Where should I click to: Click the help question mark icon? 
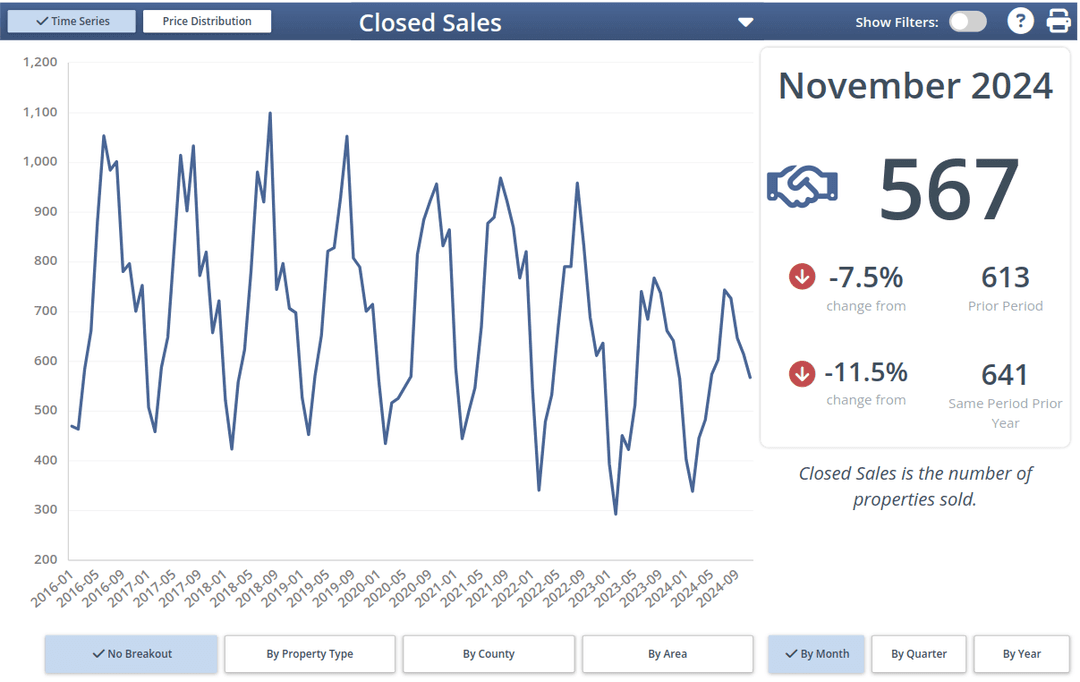1019,21
